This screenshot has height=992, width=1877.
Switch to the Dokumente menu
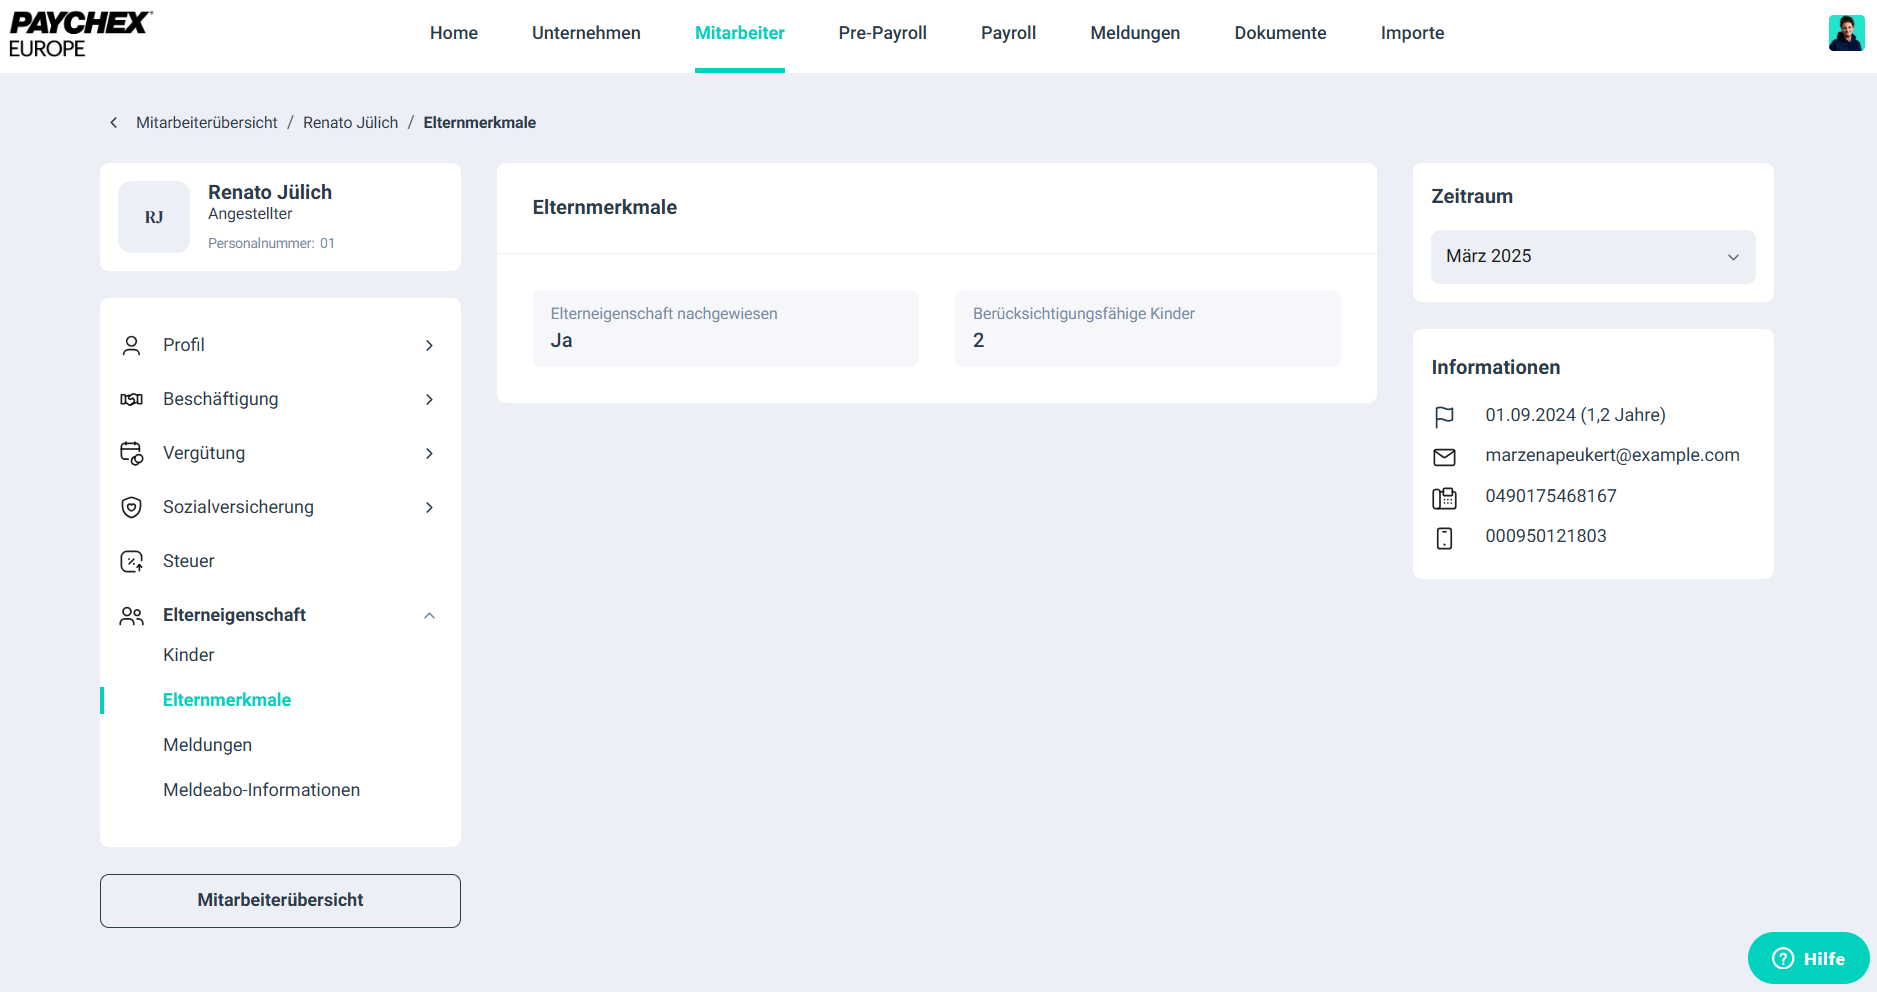tap(1280, 33)
